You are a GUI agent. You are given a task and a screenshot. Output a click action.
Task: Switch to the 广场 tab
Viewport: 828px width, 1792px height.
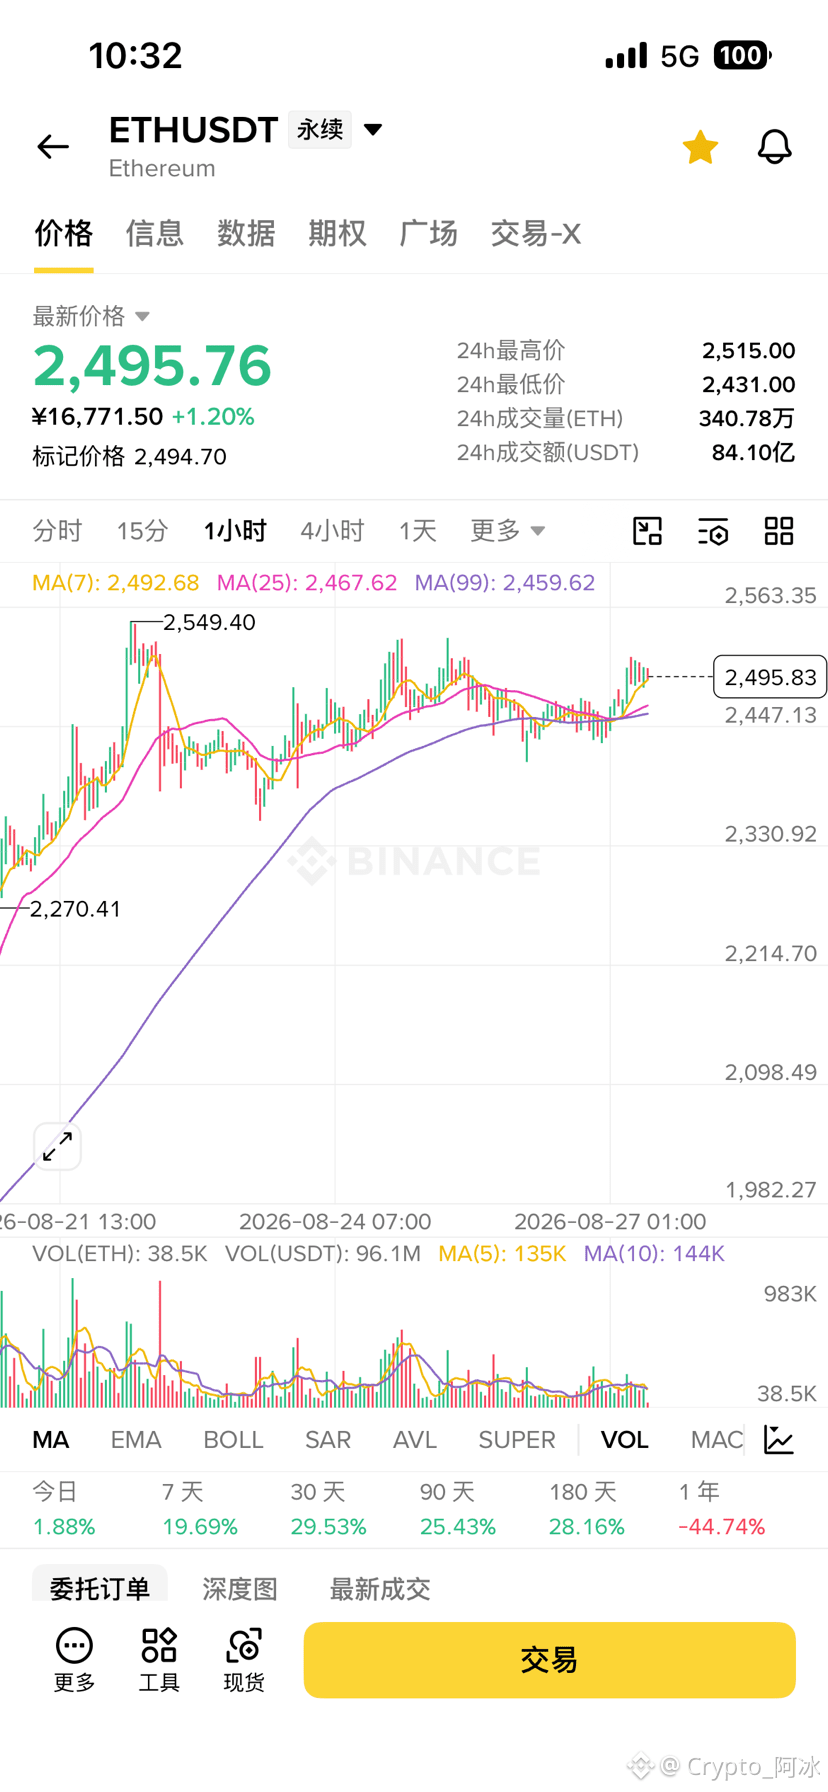428,233
